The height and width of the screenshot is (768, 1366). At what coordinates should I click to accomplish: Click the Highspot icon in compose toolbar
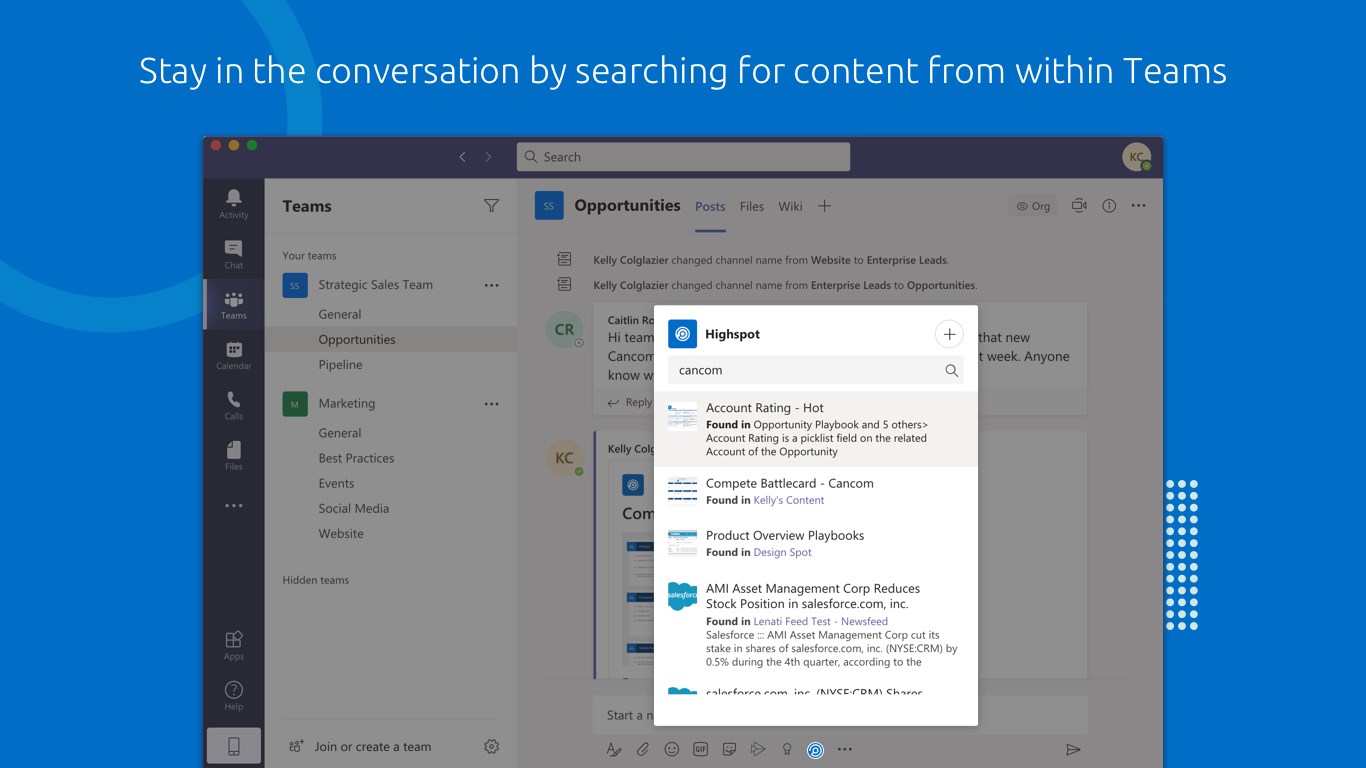coord(816,749)
